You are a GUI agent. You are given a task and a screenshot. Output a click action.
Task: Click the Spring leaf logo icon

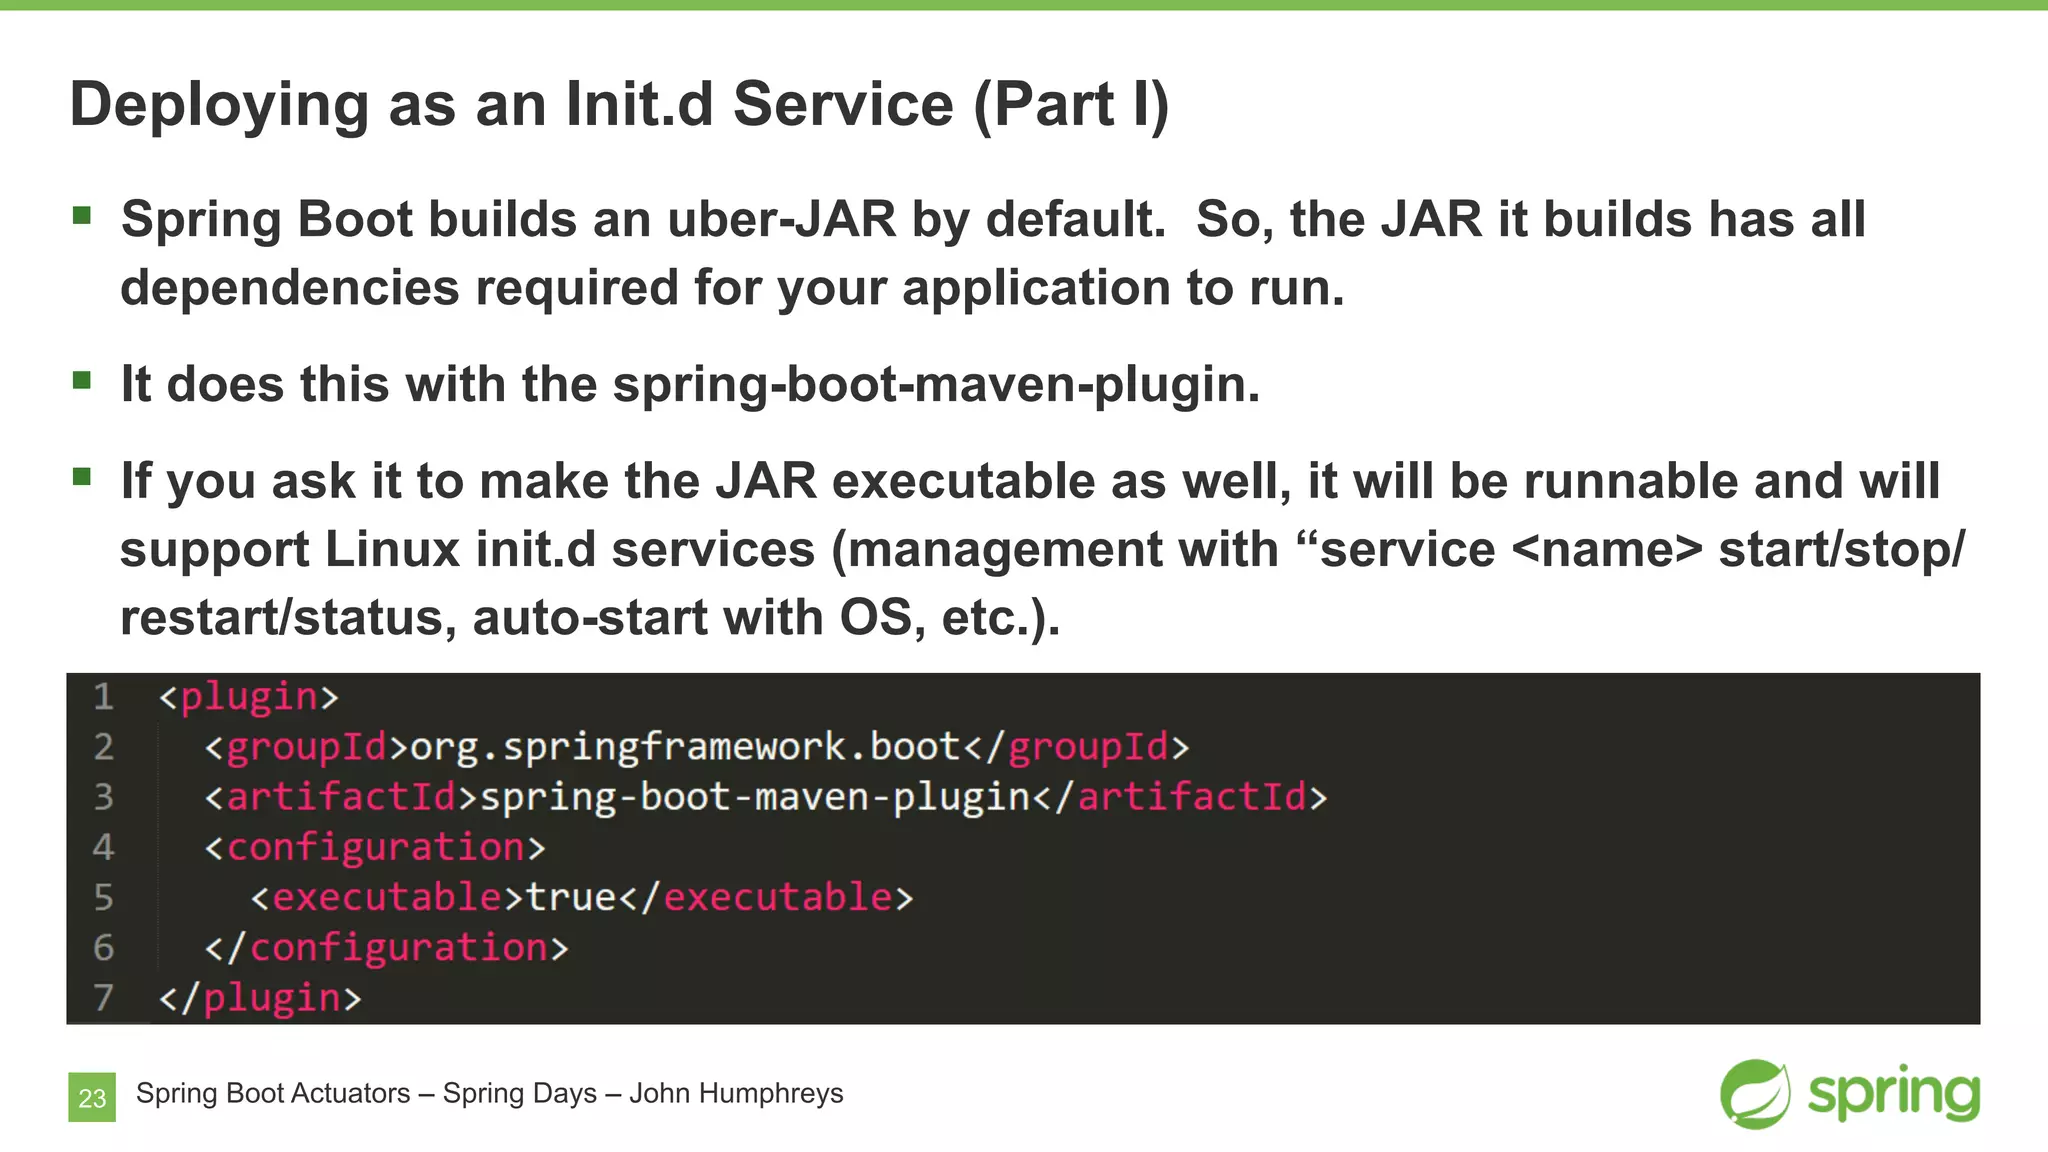(x=1755, y=1094)
